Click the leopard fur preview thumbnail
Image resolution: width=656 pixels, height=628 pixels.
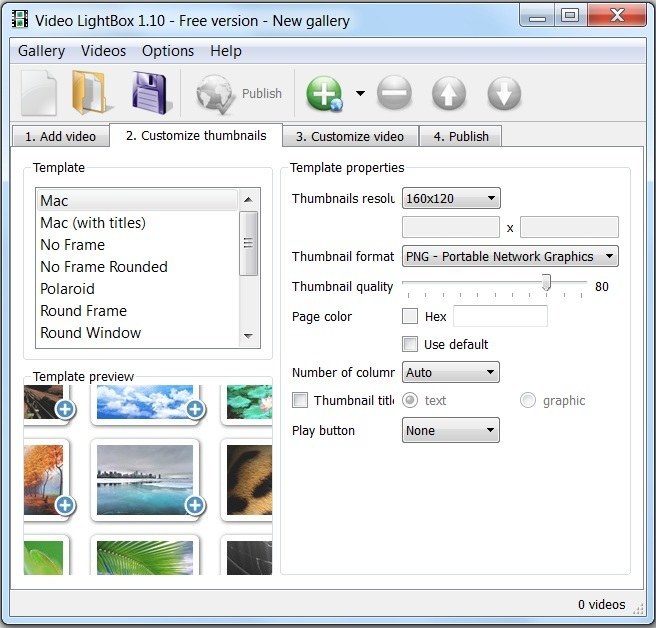click(x=249, y=479)
